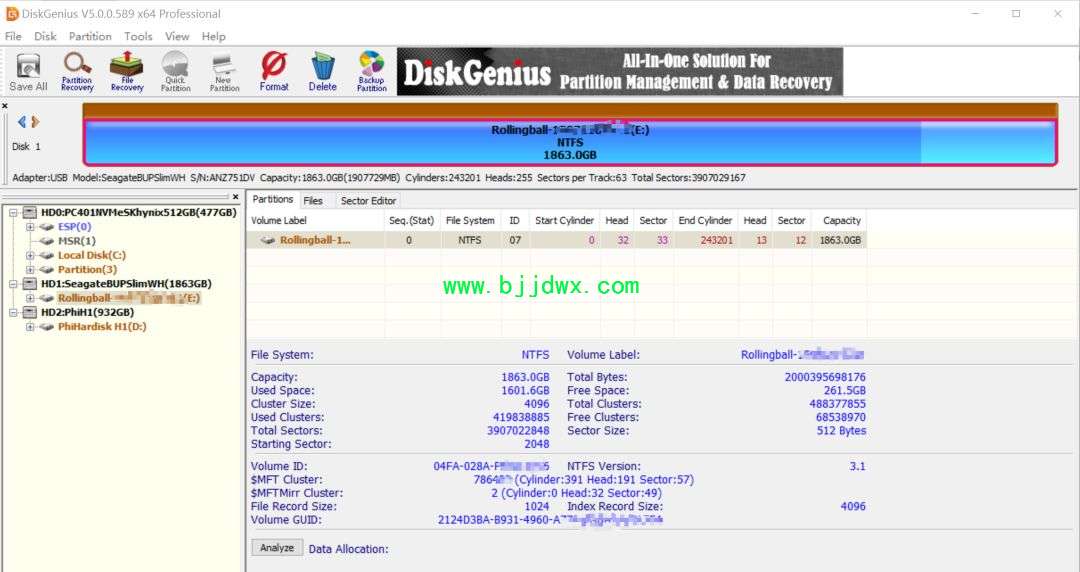
Task: Open the Partition Recovery tool
Action: (77, 72)
